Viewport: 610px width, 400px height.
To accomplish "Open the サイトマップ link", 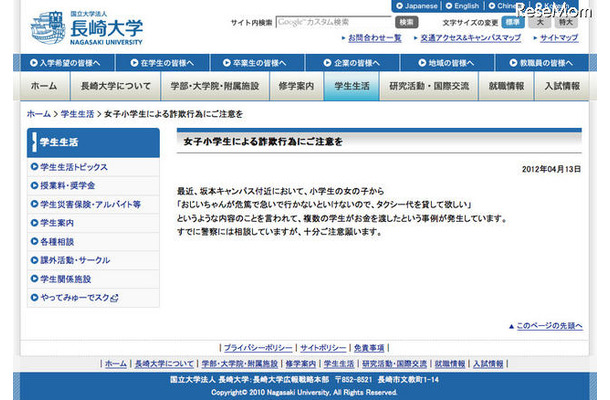I will [559, 38].
